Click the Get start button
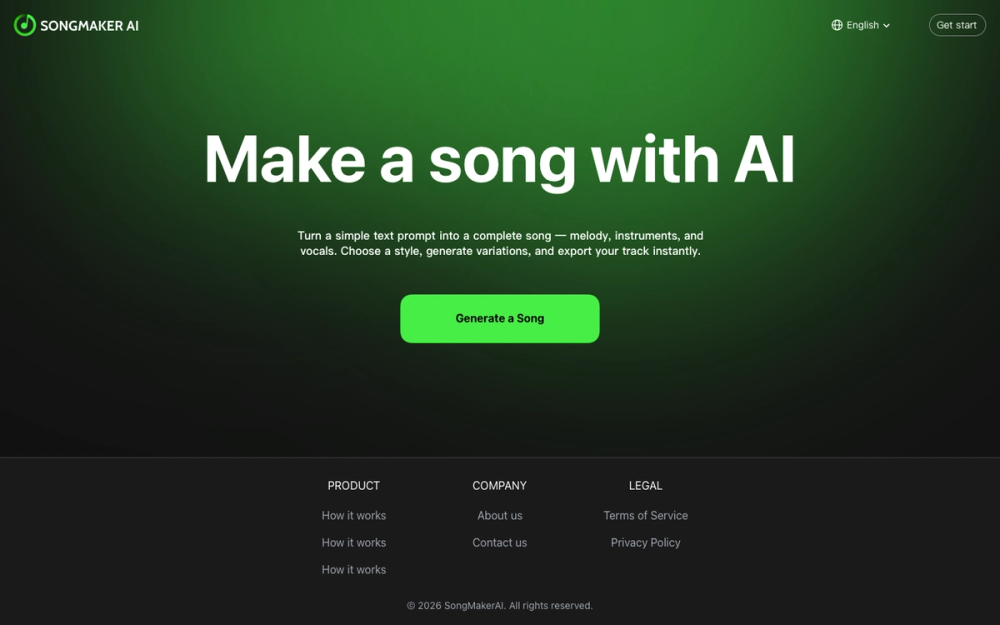Image resolution: width=1000 pixels, height=625 pixels. coord(957,25)
